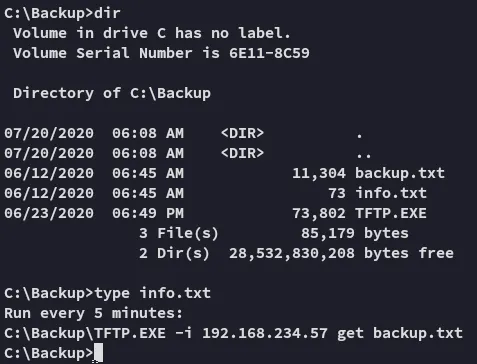Click the TFTP.EXE filename in the listing
The height and width of the screenshot is (364, 477).
click(391, 213)
